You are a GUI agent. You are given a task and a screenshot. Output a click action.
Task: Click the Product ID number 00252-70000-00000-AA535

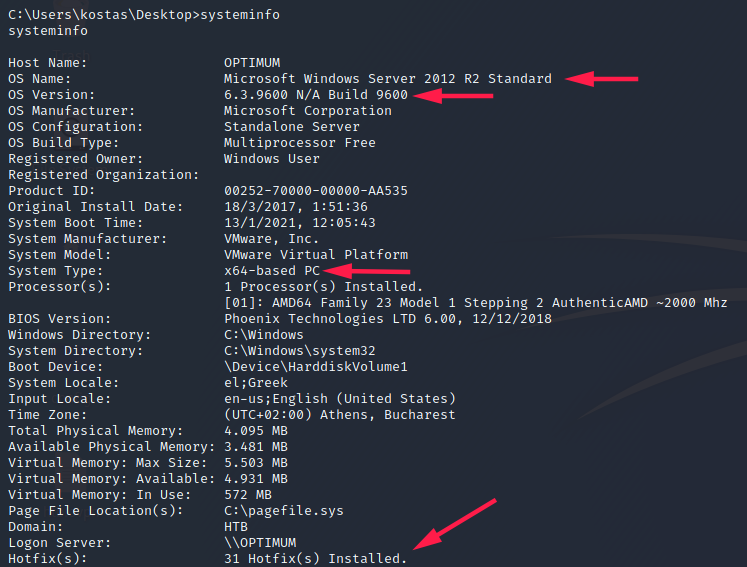[316, 191]
